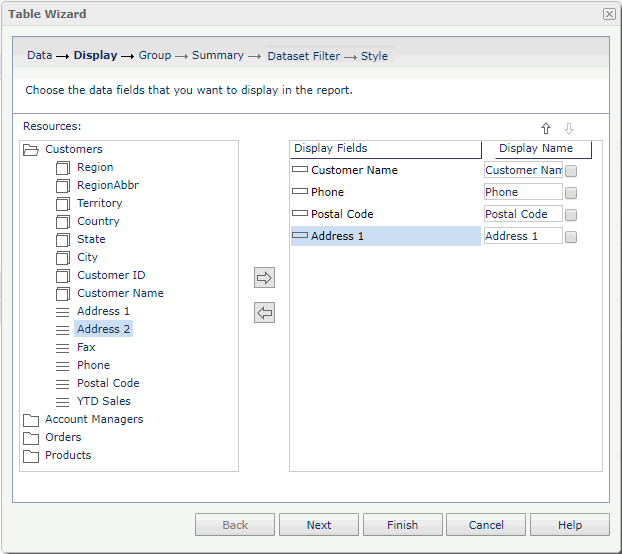
Task: Click the Fax lines icon
Action: coord(62,348)
